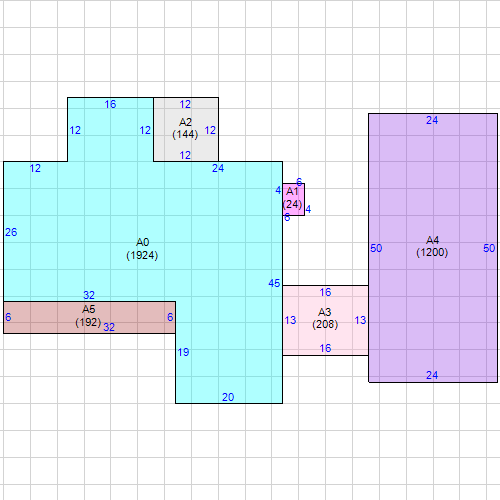Select the A1 (24) area label
Viewport: 500px width, 500px height.
click(292, 198)
